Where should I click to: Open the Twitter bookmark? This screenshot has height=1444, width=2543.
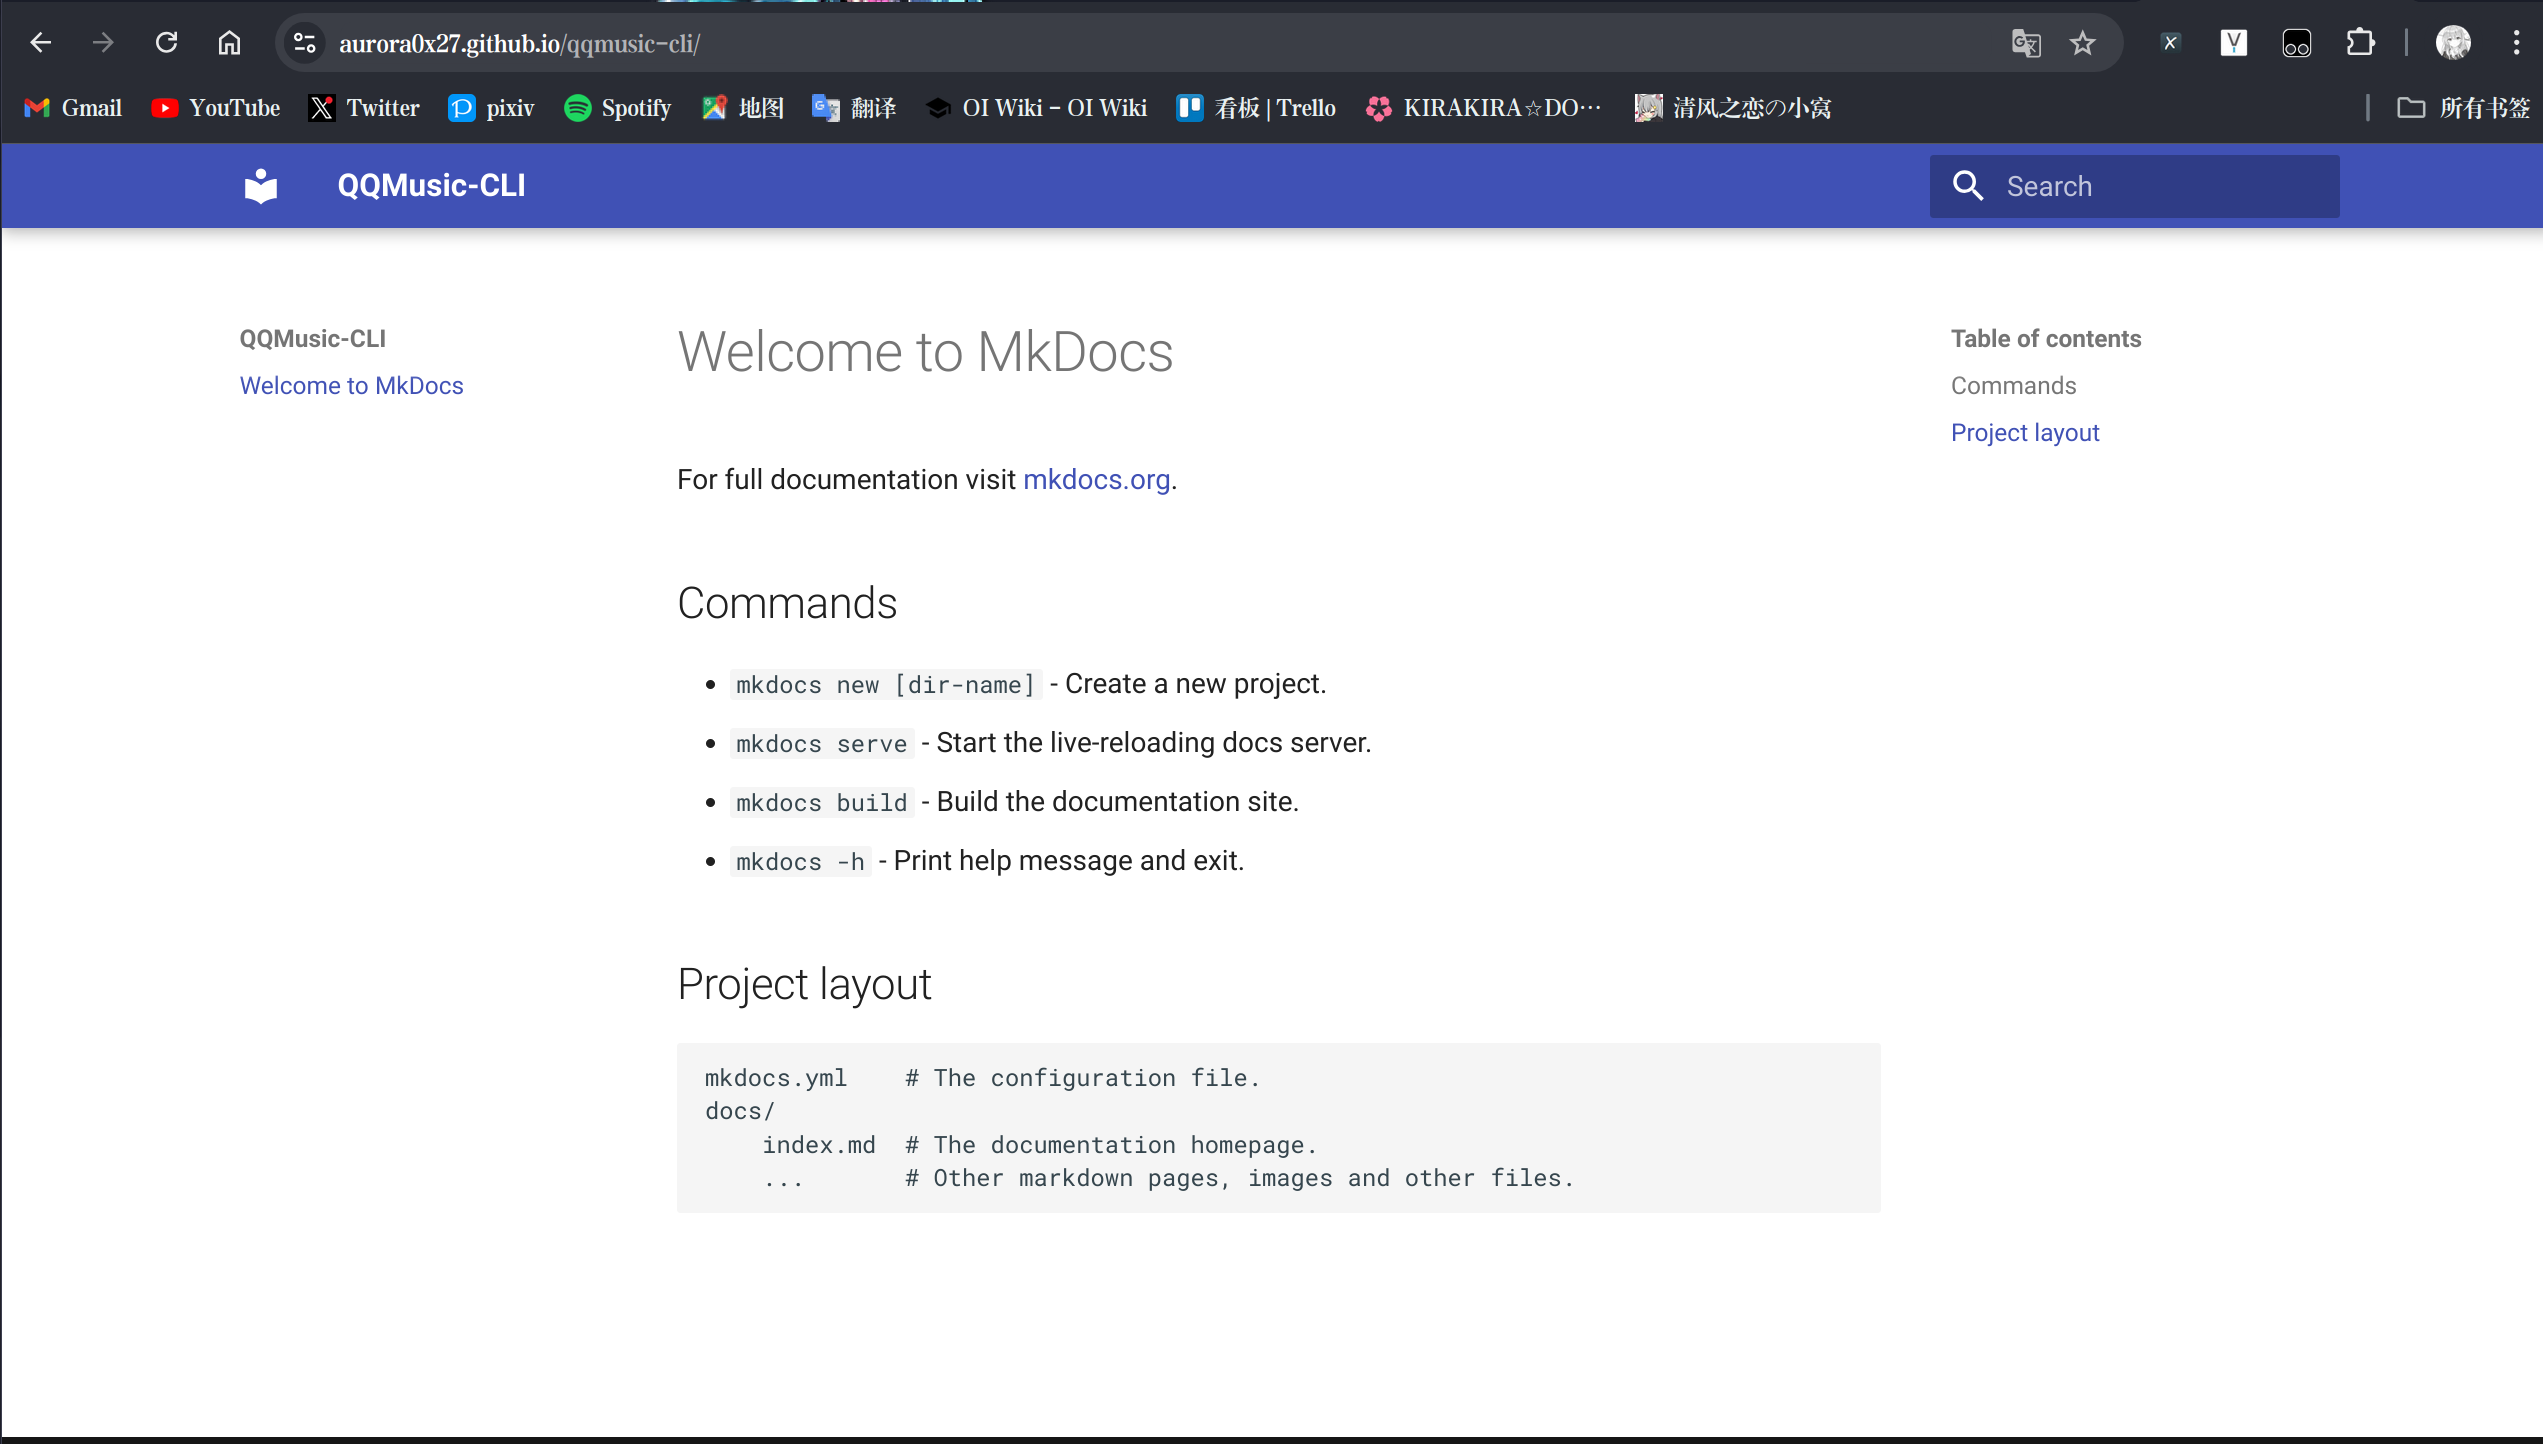click(364, 108)
